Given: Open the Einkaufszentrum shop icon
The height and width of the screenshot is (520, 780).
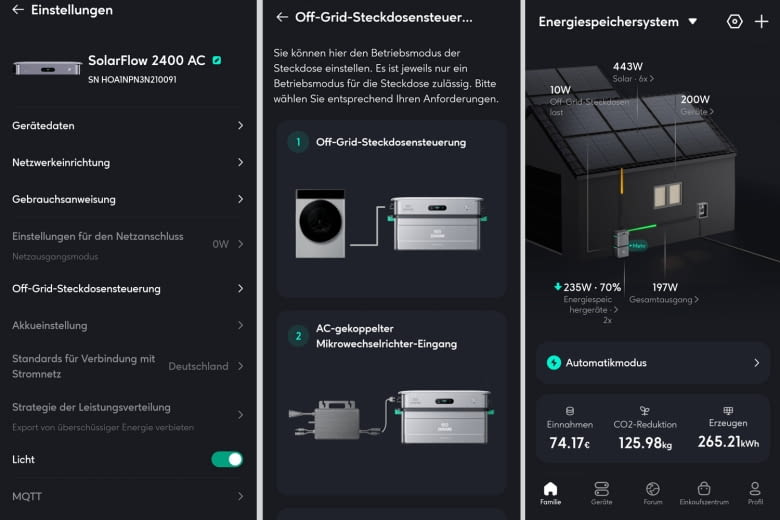Looking at the screenshot, I should click(704, 493).
